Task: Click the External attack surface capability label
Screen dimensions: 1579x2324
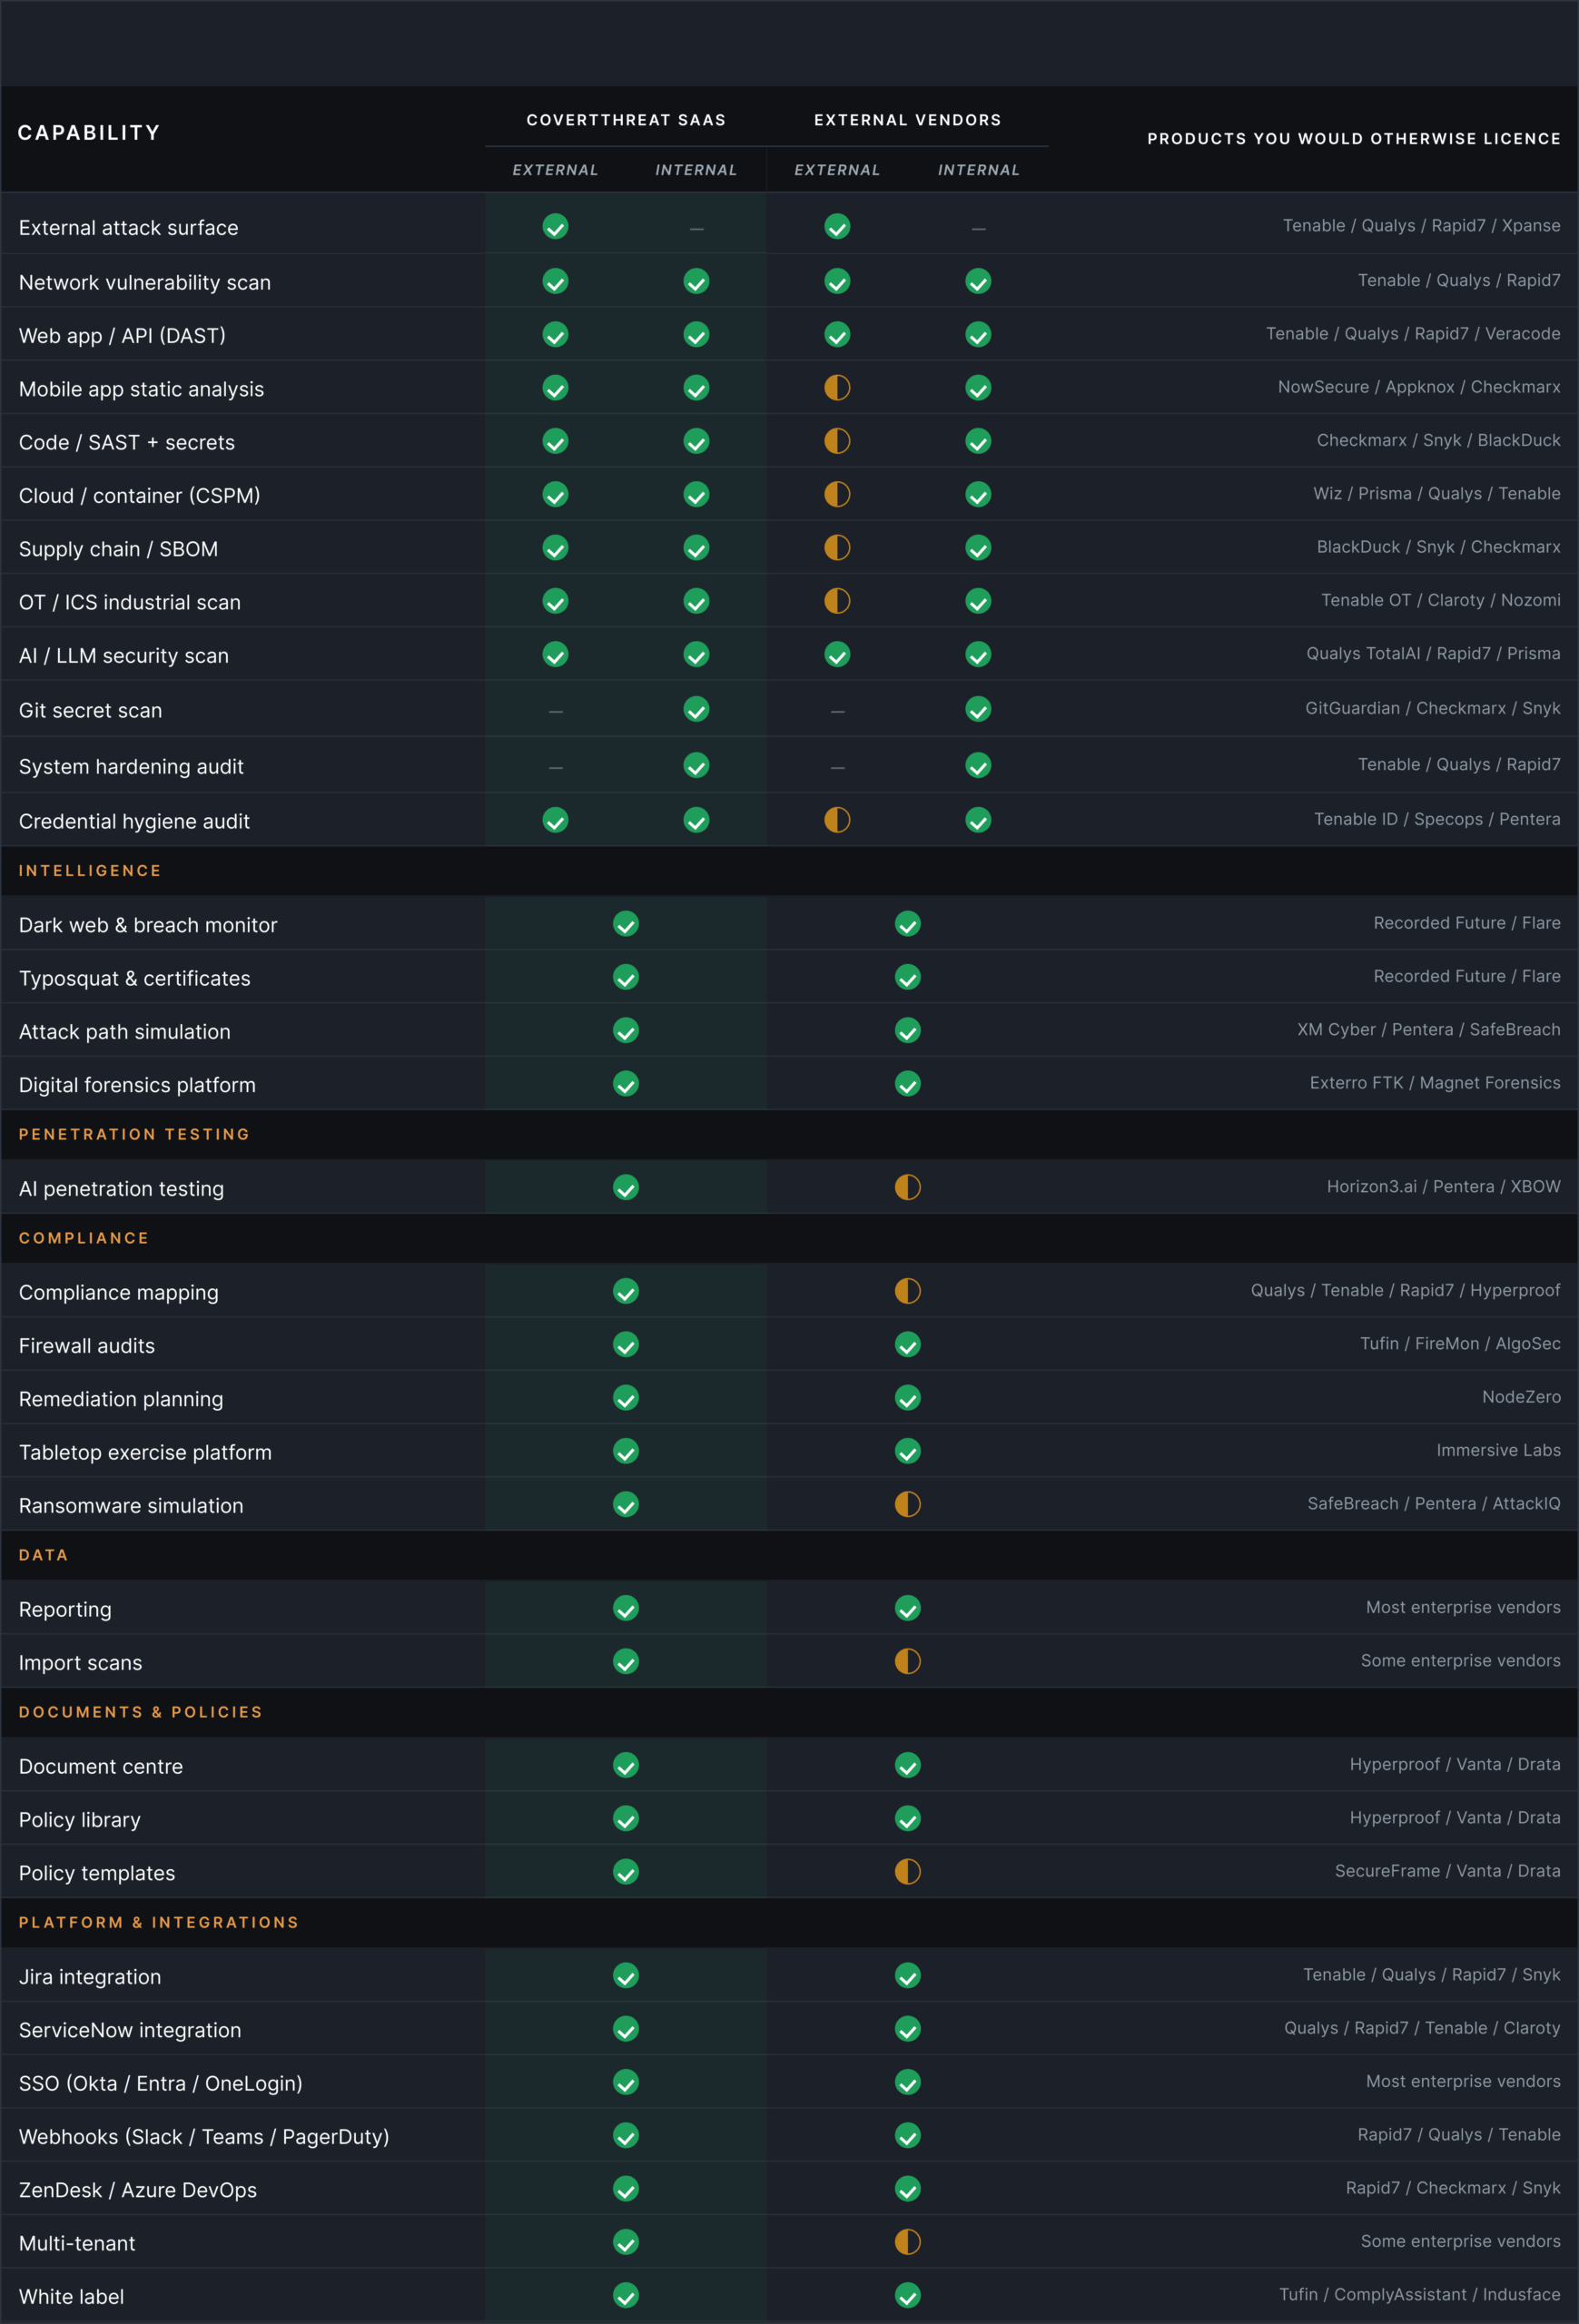Action: point(129,228)
